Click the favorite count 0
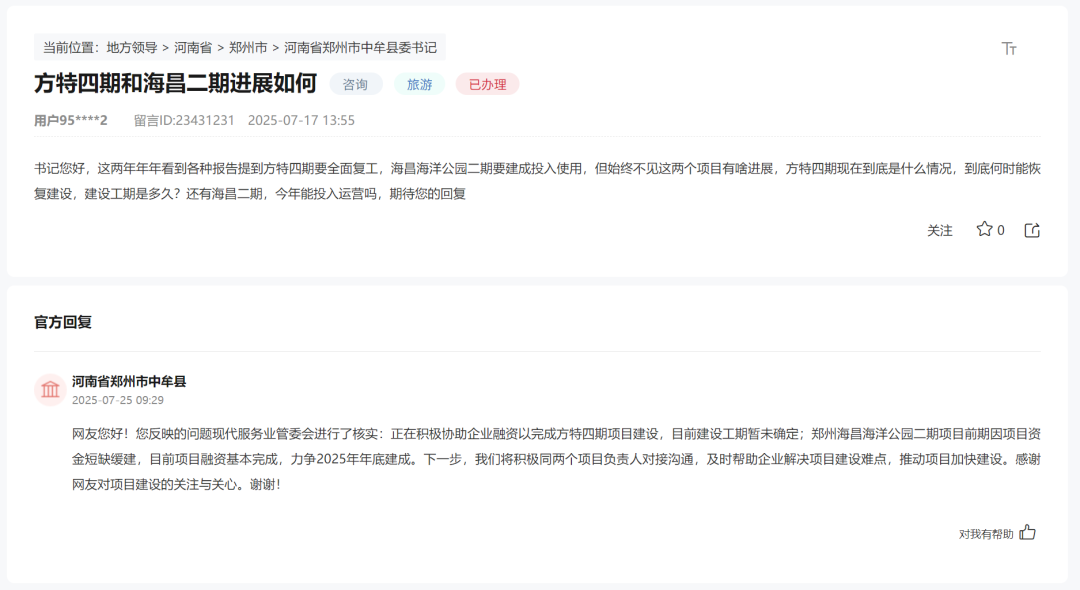1080x590 pixels. pyautogui.click(x=1001, y=231)
